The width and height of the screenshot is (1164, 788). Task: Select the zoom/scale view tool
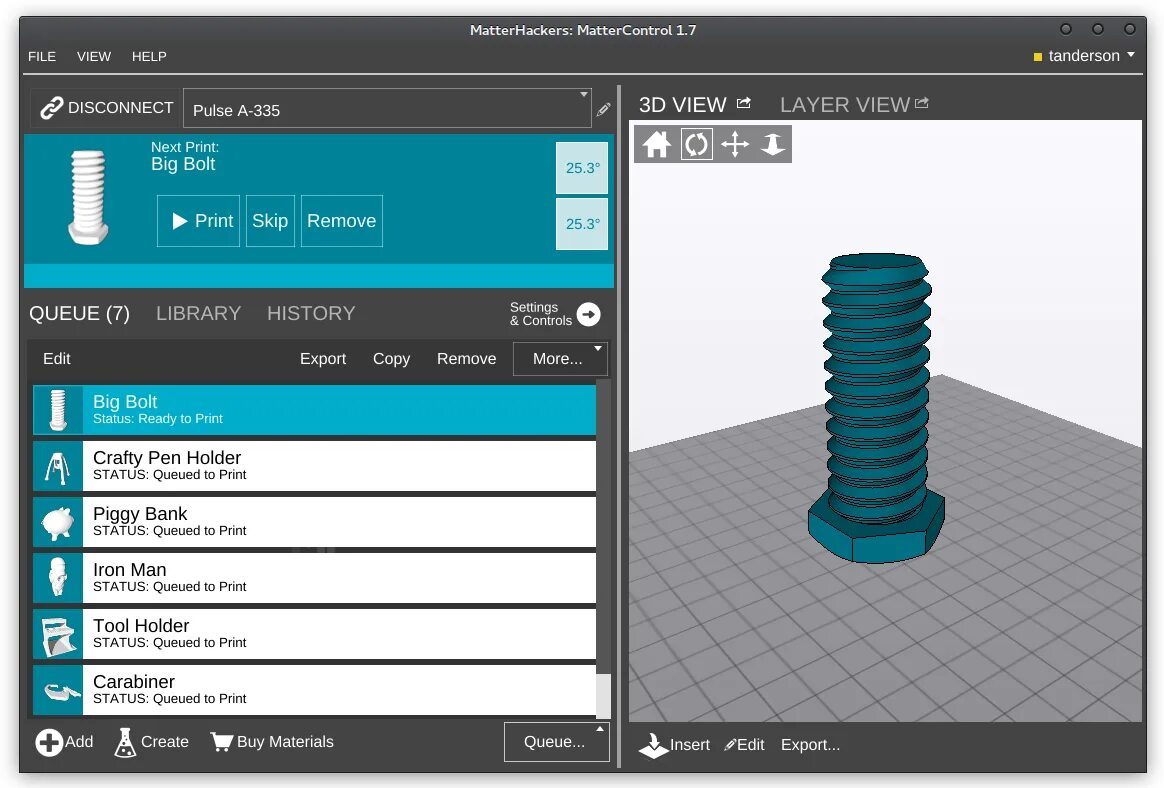pos(773,144)
